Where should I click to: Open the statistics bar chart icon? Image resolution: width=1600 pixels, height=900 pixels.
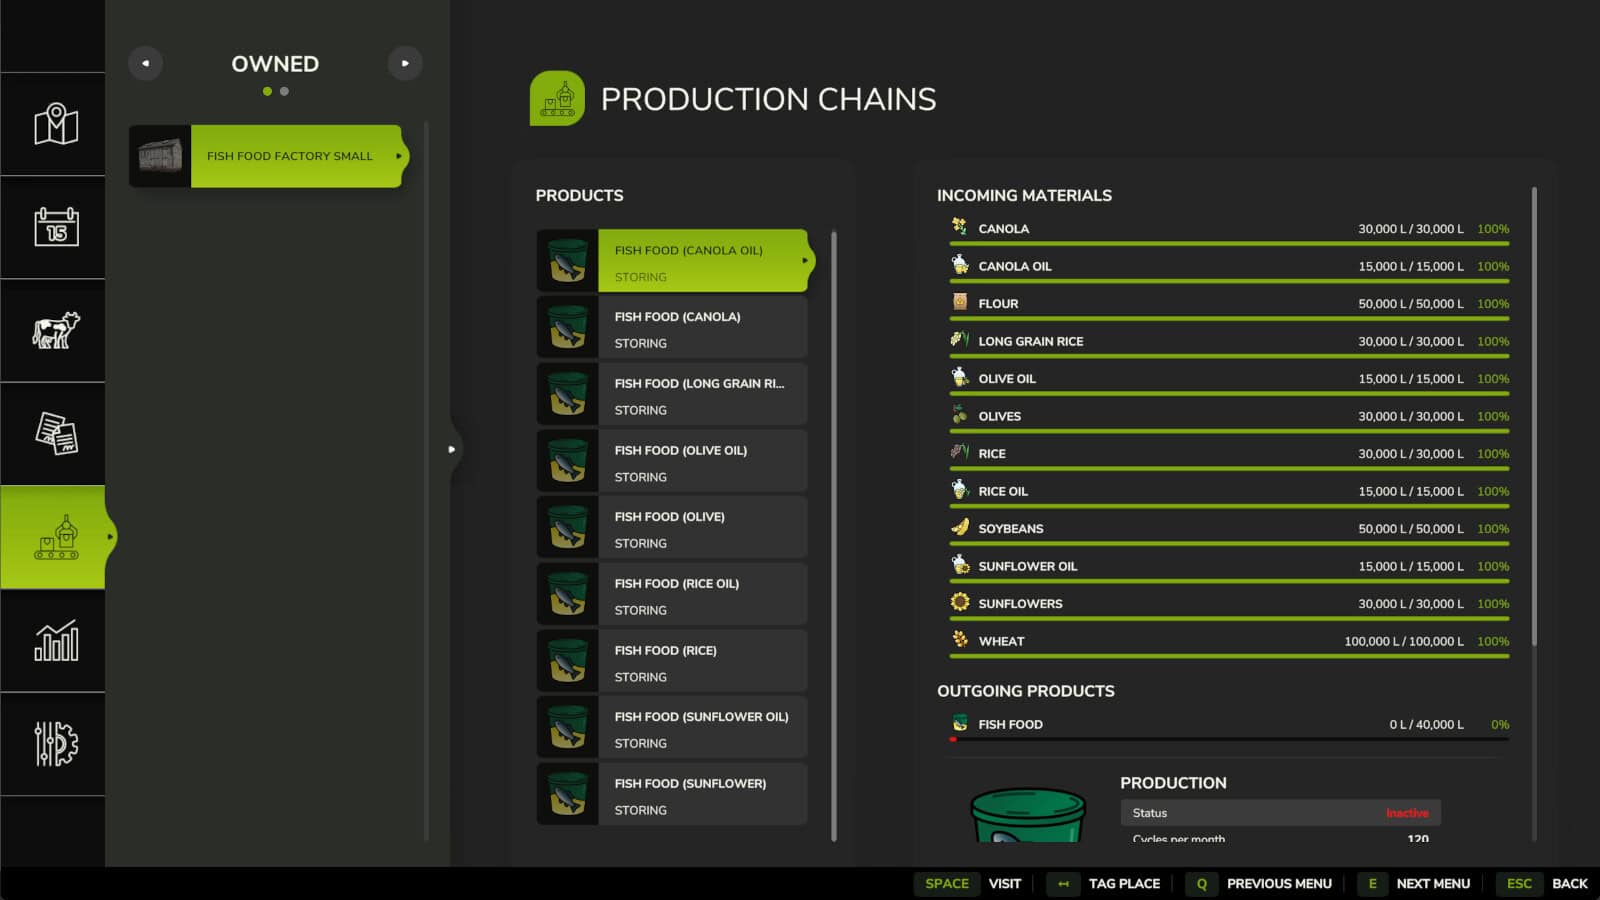(55, 641)
